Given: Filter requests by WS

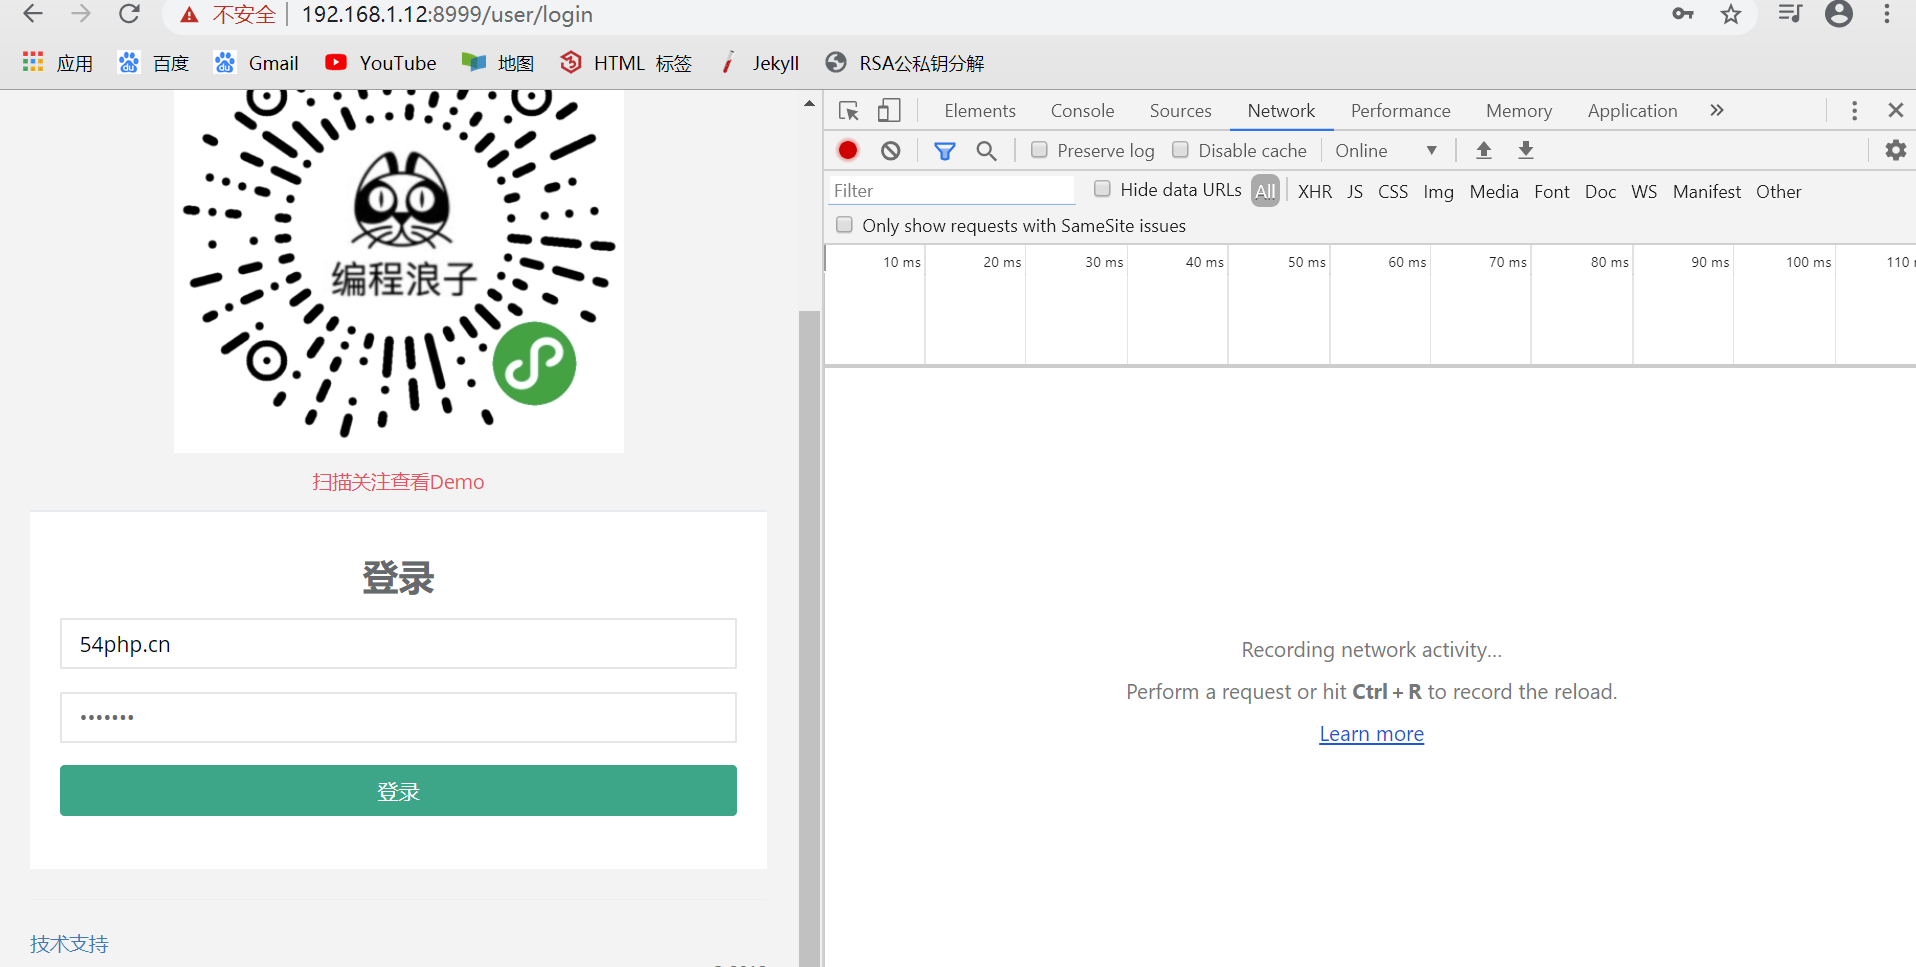Looking at the screenshot, I should 1644,191.
